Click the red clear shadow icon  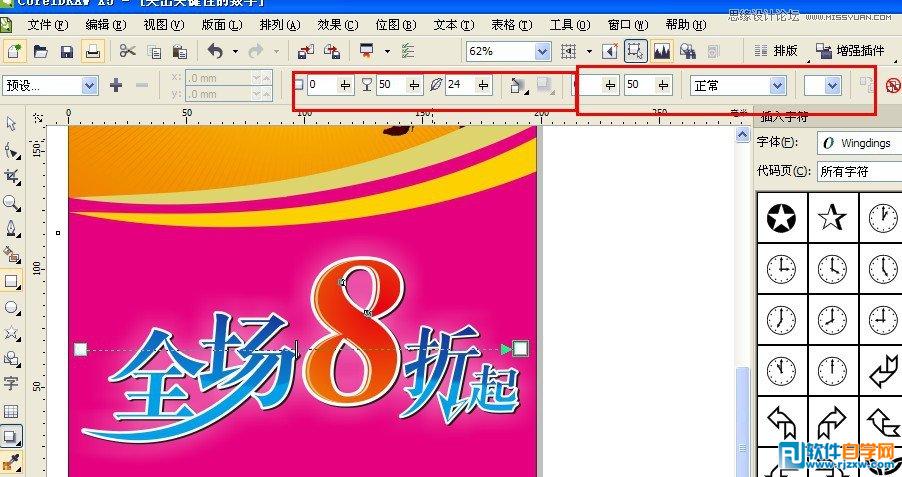(x=892, y=86)
